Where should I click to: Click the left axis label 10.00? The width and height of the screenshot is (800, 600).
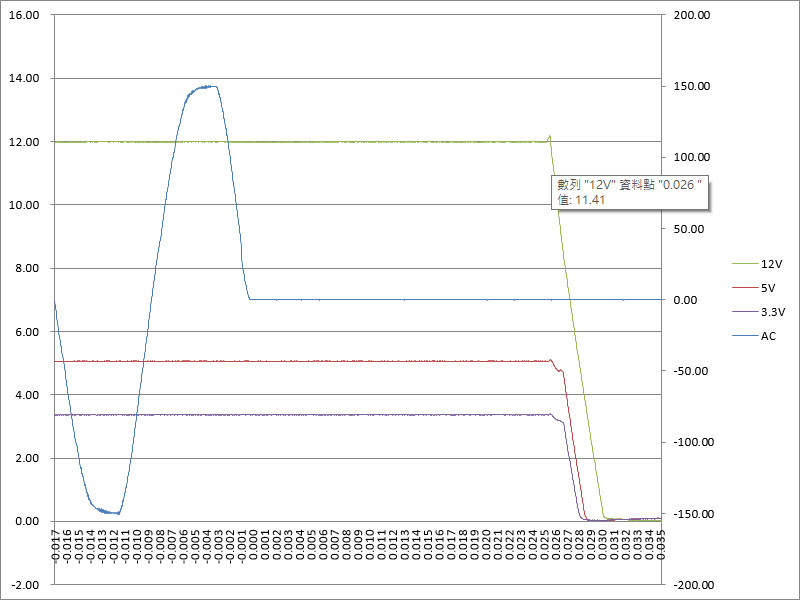click(24, 205)
